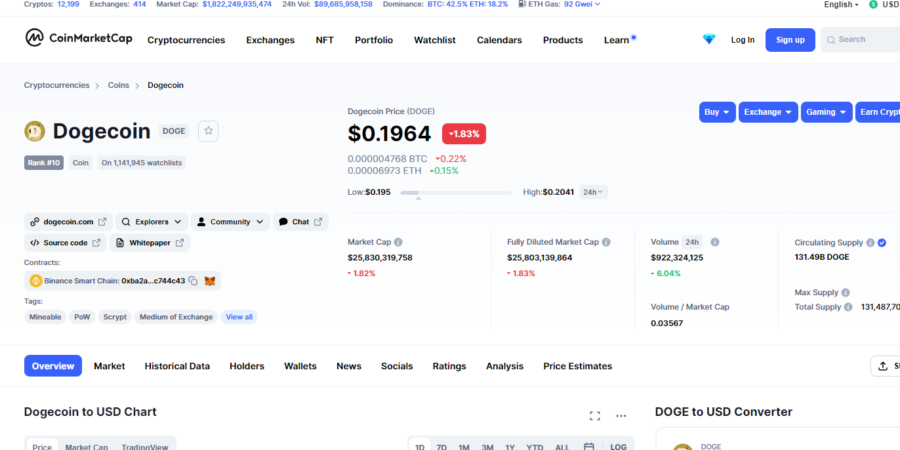This screenshot has width=900, height=450.
Task: Click the Binance Smart Chain logo
Action: click(36, 281)
